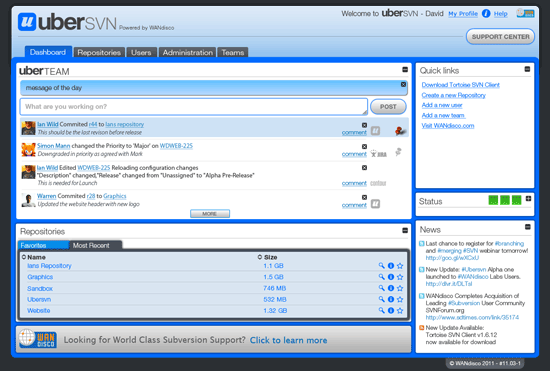
Task: Switch to the Teams tab
Action: tap(233, 52)
